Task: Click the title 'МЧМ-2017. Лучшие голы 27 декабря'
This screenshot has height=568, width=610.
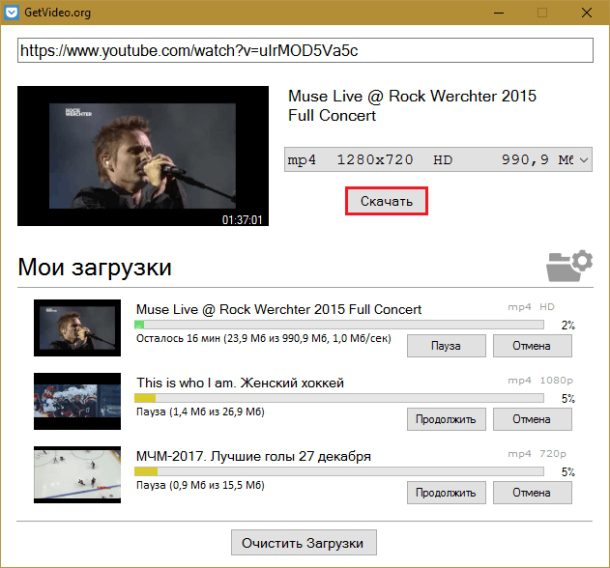Action: pos(254,456)
